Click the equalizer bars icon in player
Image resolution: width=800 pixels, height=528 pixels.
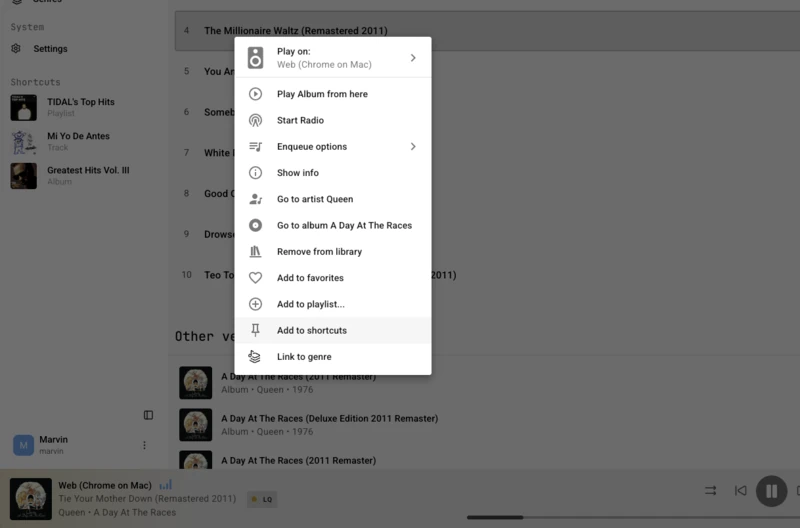pyautogui.click(x=166, y=485)
